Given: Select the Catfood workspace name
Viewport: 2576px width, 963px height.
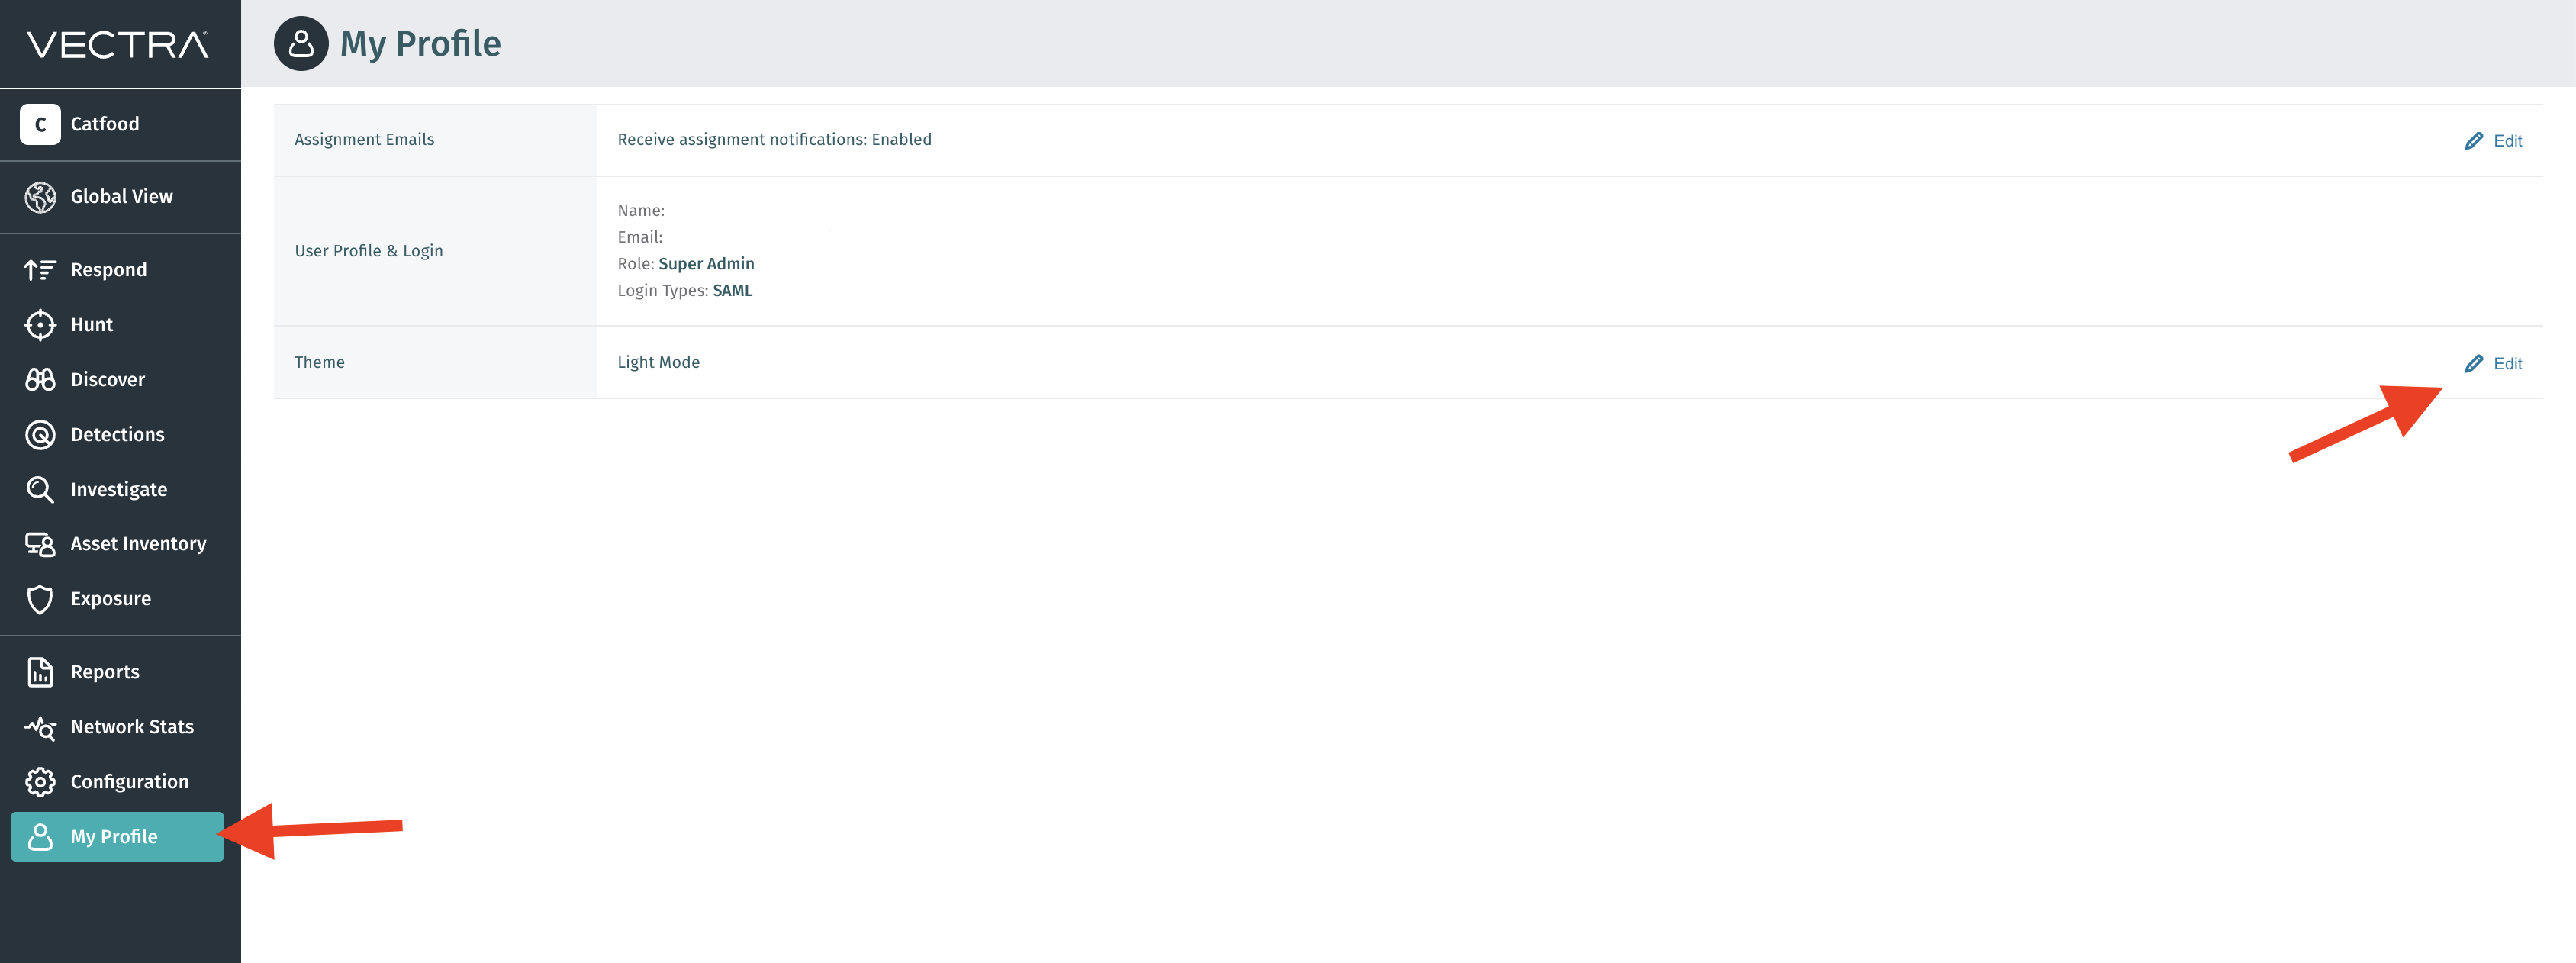Looking at the screenshot, I should click(x=105, y=124).
